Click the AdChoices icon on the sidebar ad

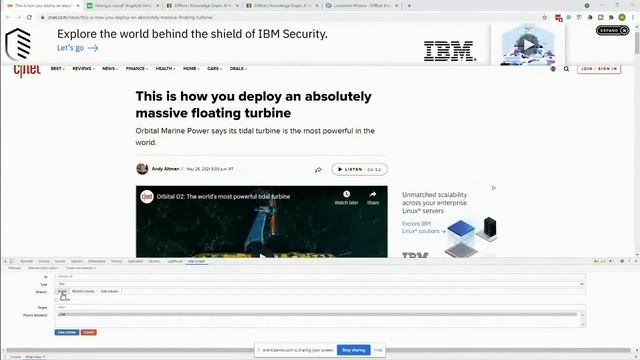click(493, 188)
